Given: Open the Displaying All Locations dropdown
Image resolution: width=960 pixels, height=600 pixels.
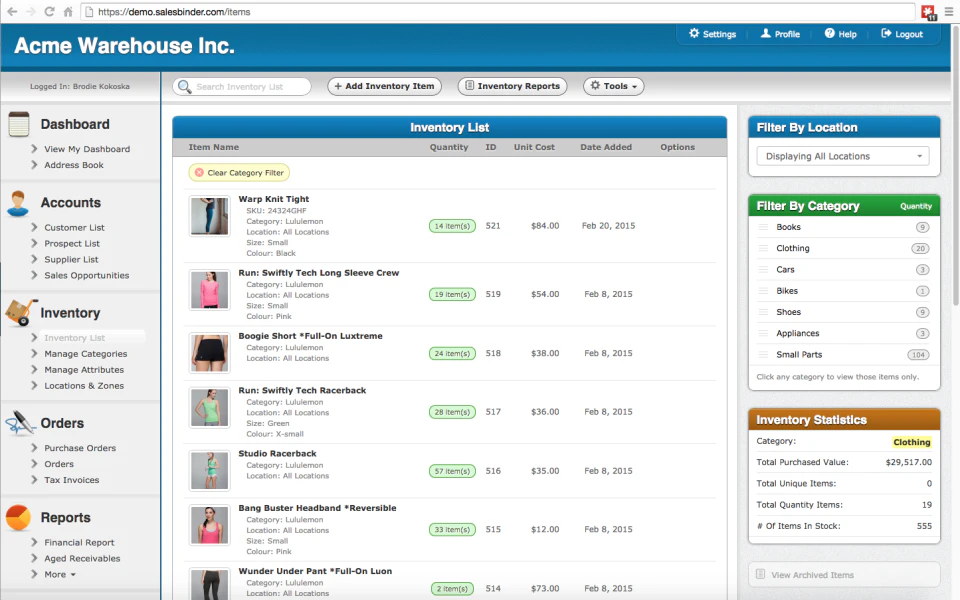Looking at the screenshot, I should coord(843,156).
